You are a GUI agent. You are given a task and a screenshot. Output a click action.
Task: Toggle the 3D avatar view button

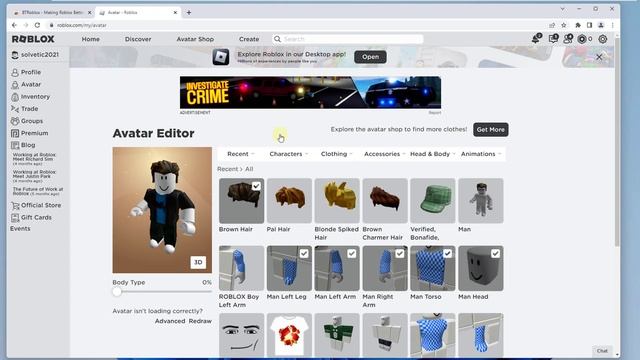click(x=198, y=262)
